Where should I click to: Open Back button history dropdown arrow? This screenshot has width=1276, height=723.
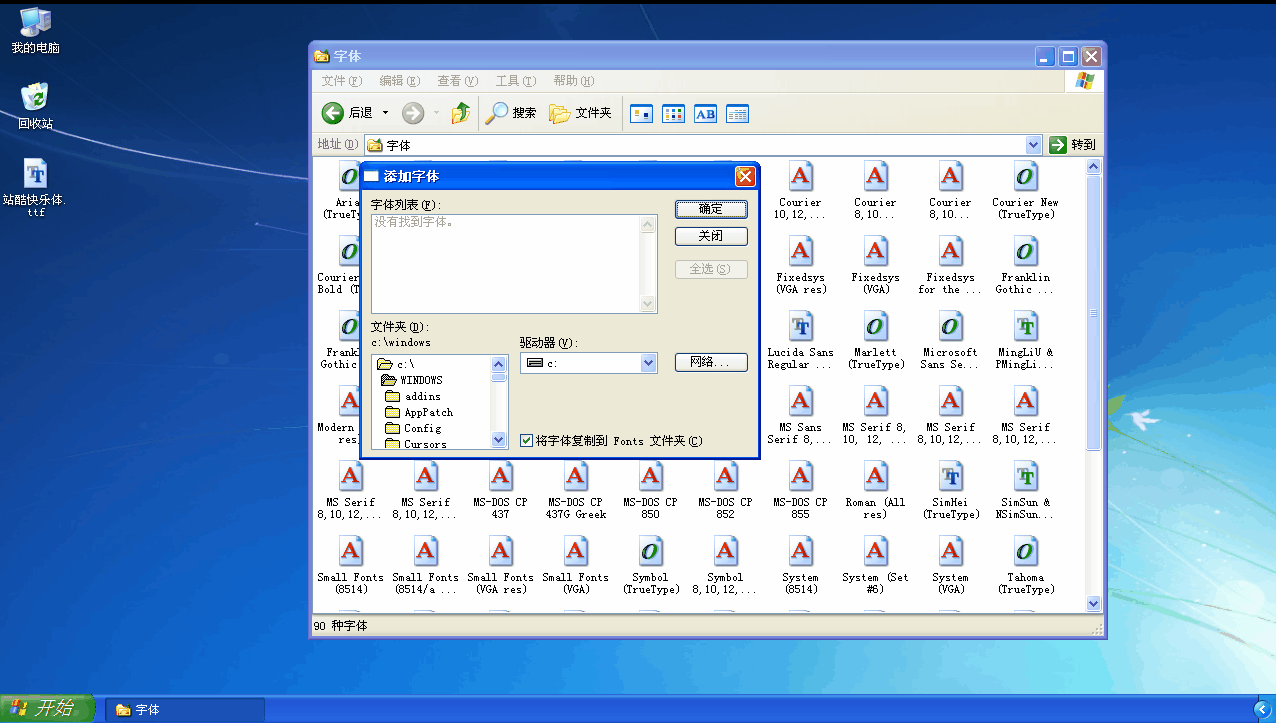(385, 113)
